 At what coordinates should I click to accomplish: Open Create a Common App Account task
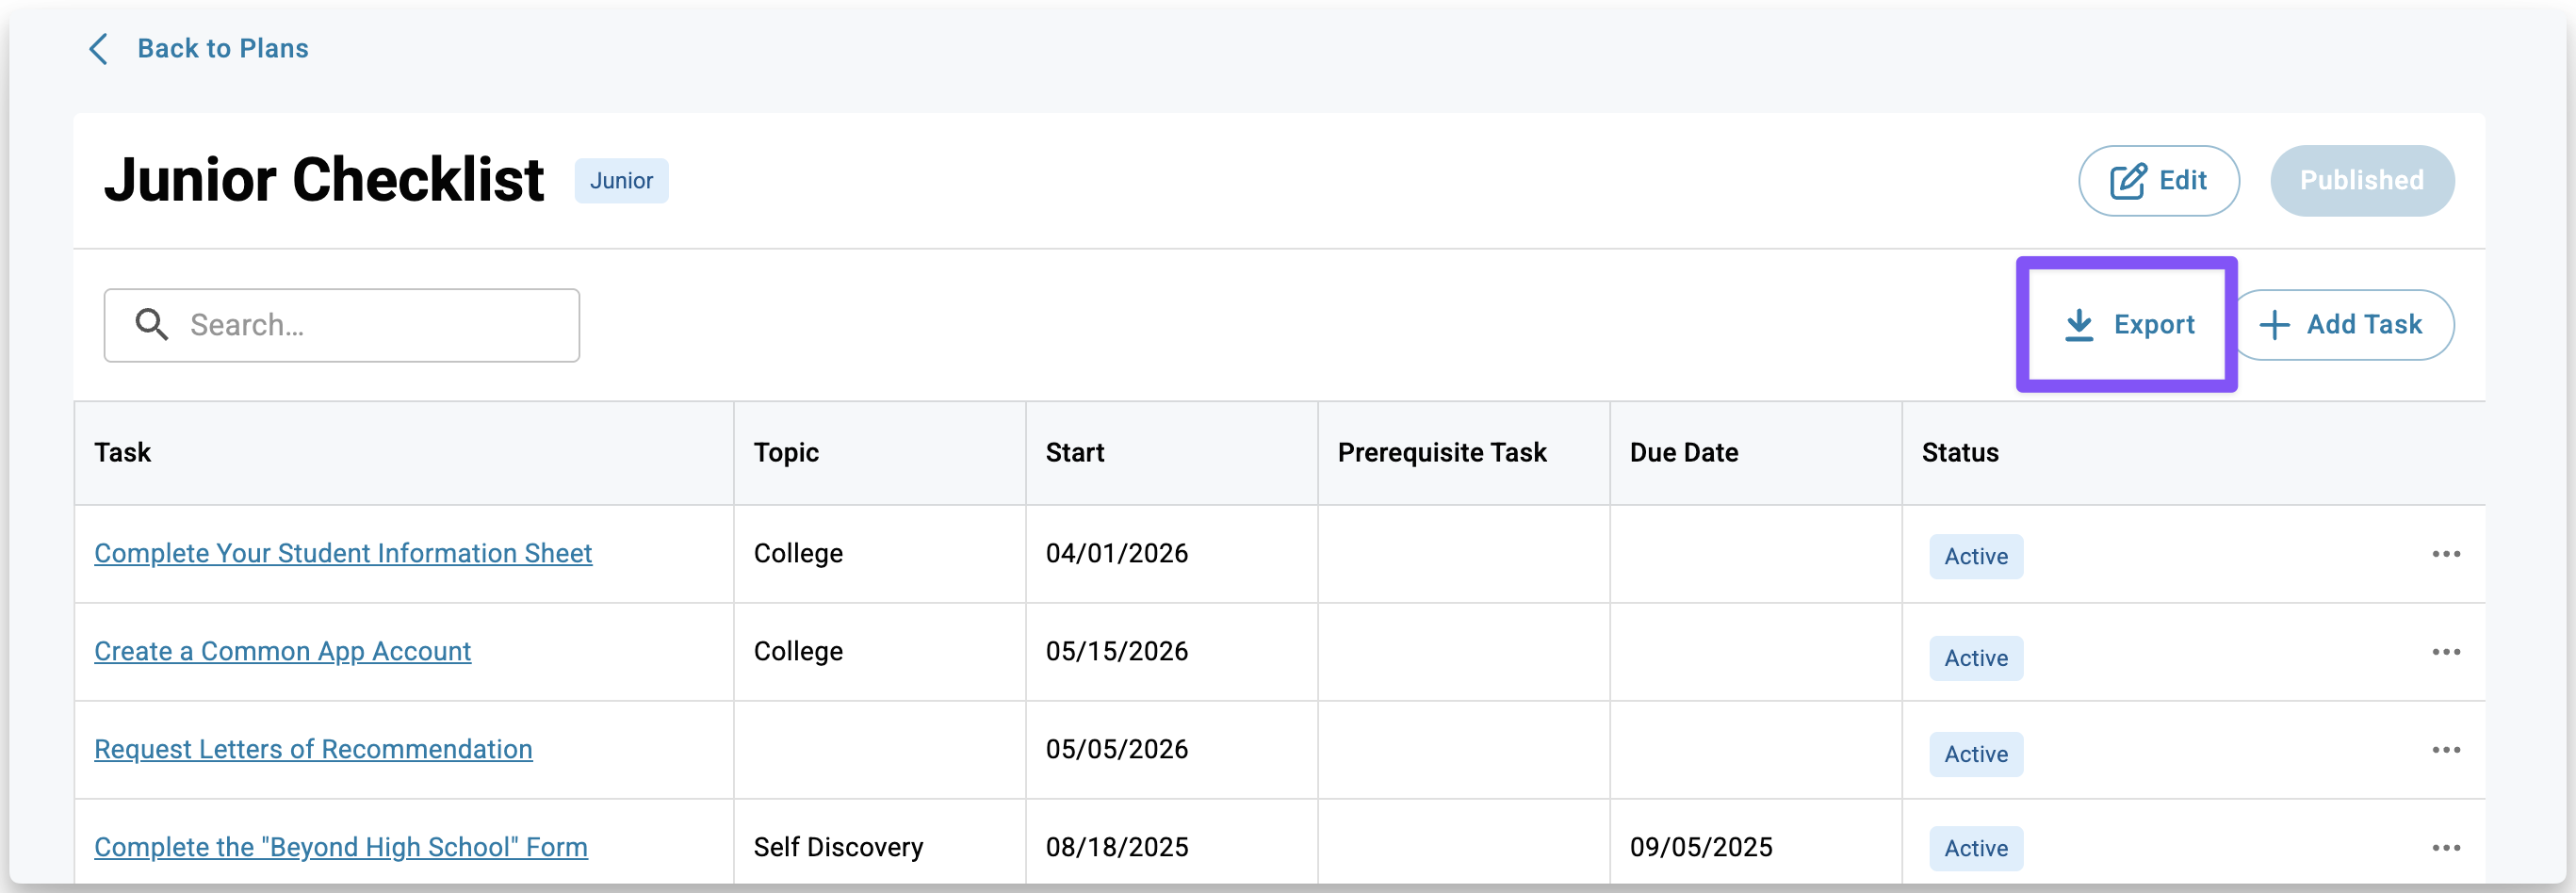click(282, 652)
